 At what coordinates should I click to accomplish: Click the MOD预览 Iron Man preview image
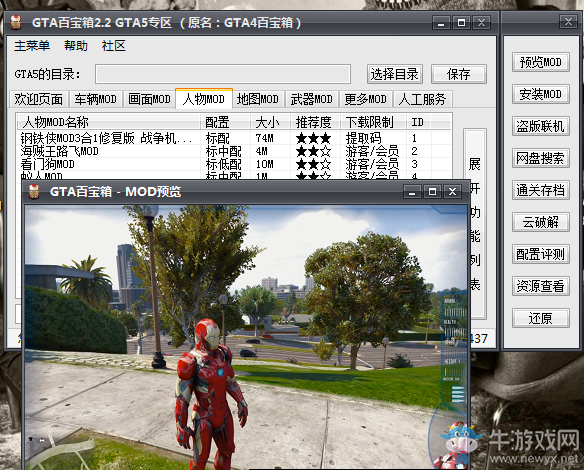(x=246, y=337)
